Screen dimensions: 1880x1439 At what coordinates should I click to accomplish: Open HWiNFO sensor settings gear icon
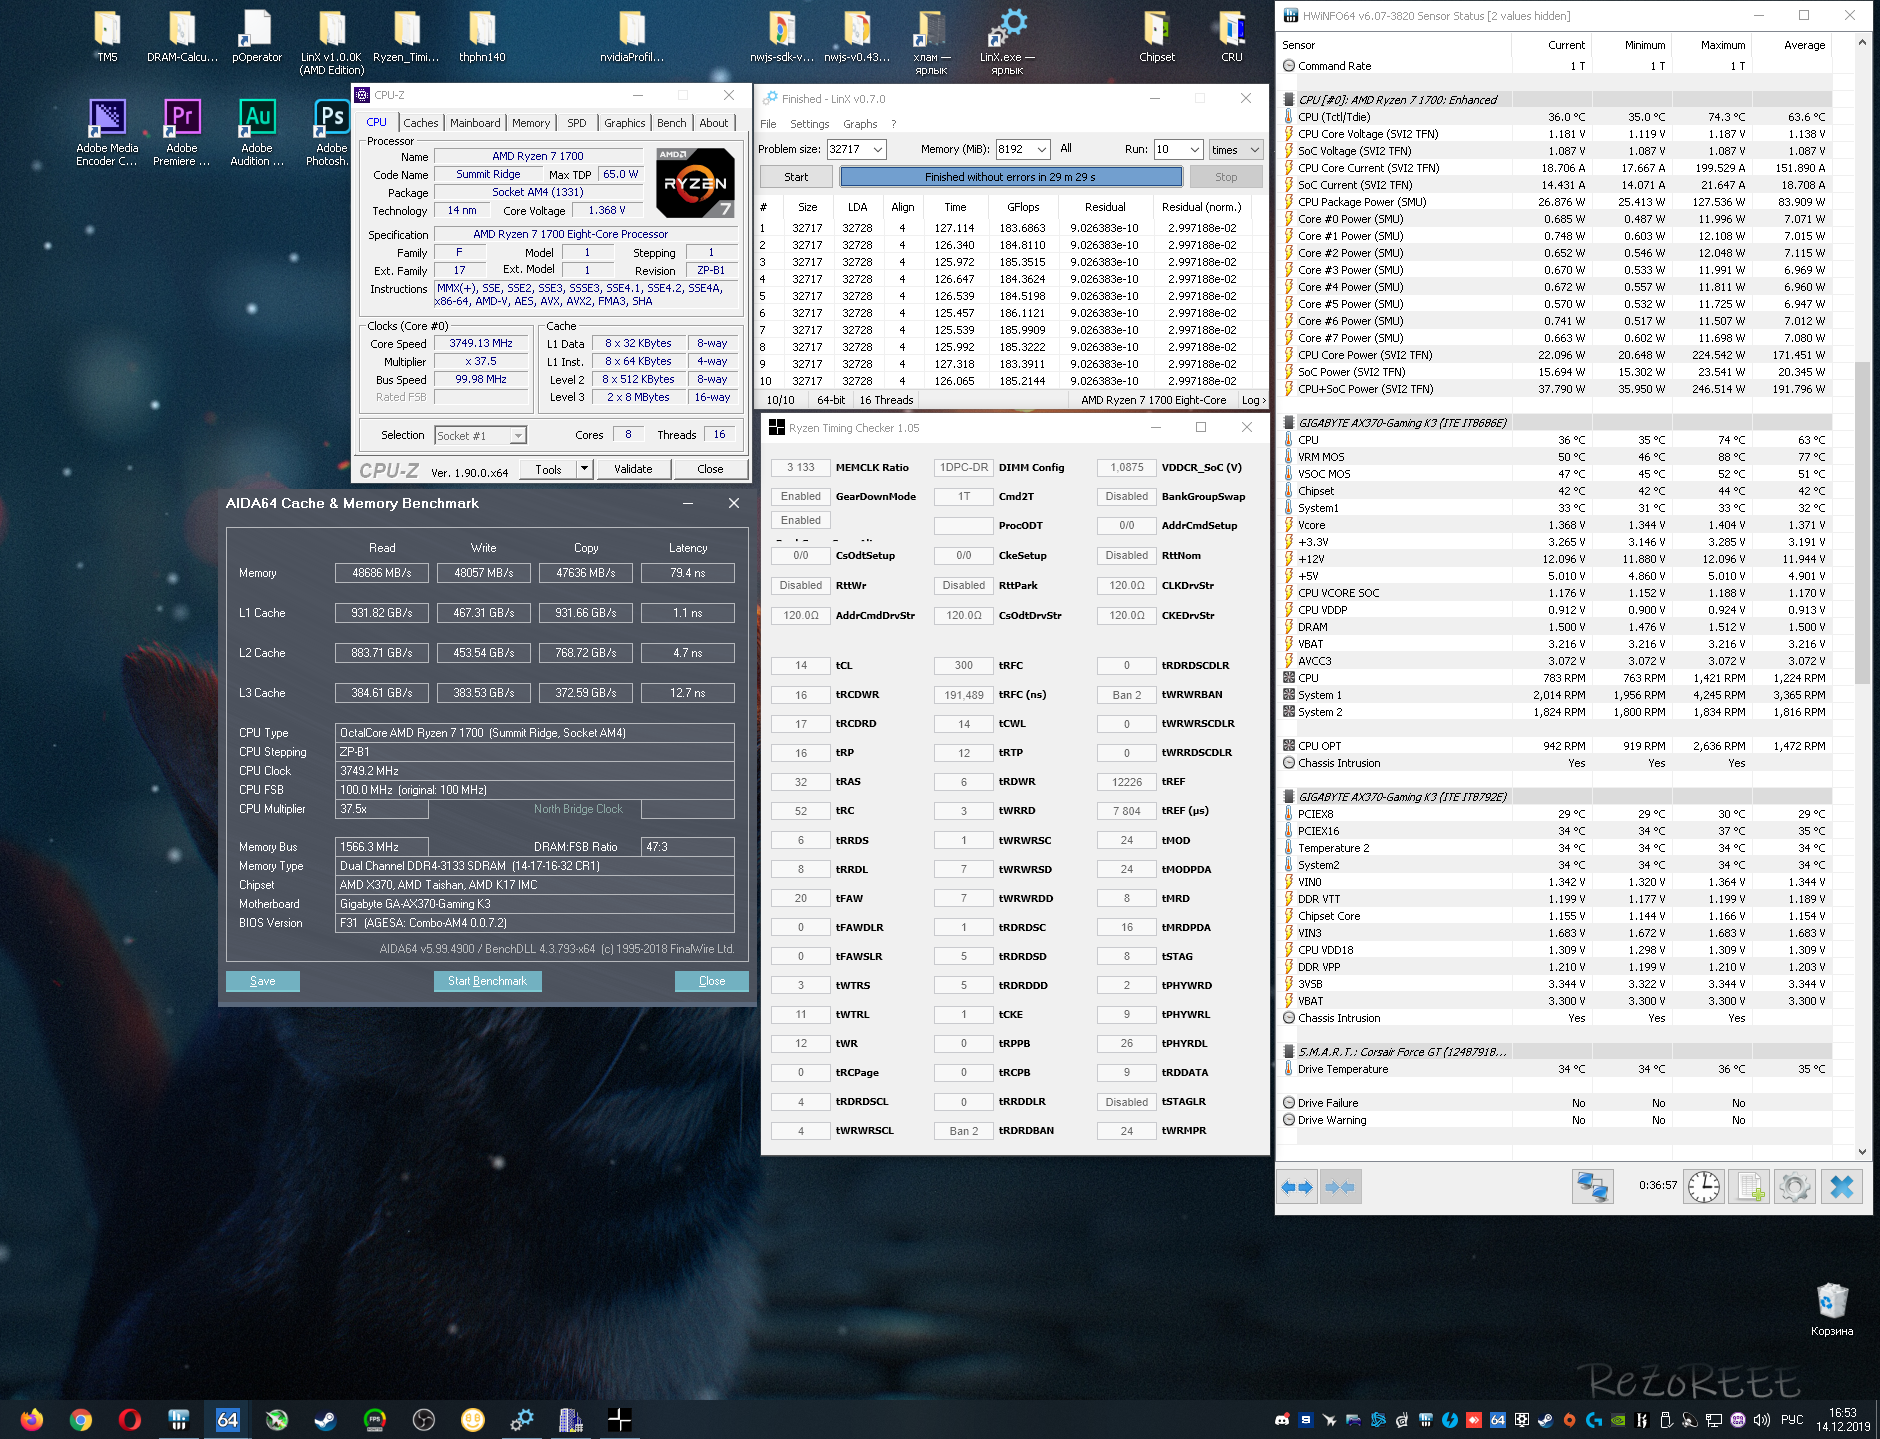click(x=1795, y=1187)
